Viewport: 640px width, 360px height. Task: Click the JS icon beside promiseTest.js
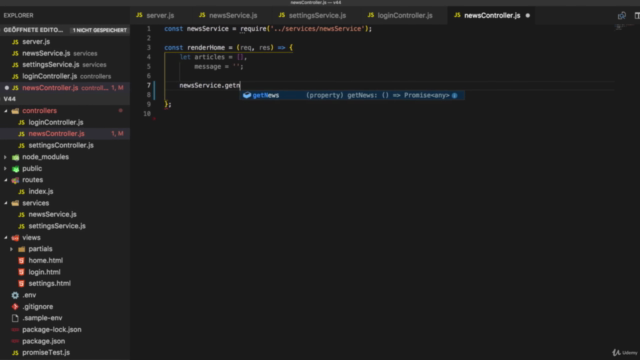point(15,352)
